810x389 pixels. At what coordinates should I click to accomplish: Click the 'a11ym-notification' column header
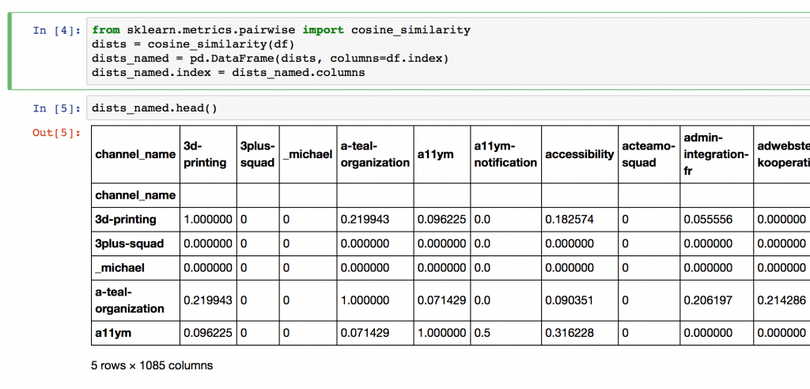[505, 154]
